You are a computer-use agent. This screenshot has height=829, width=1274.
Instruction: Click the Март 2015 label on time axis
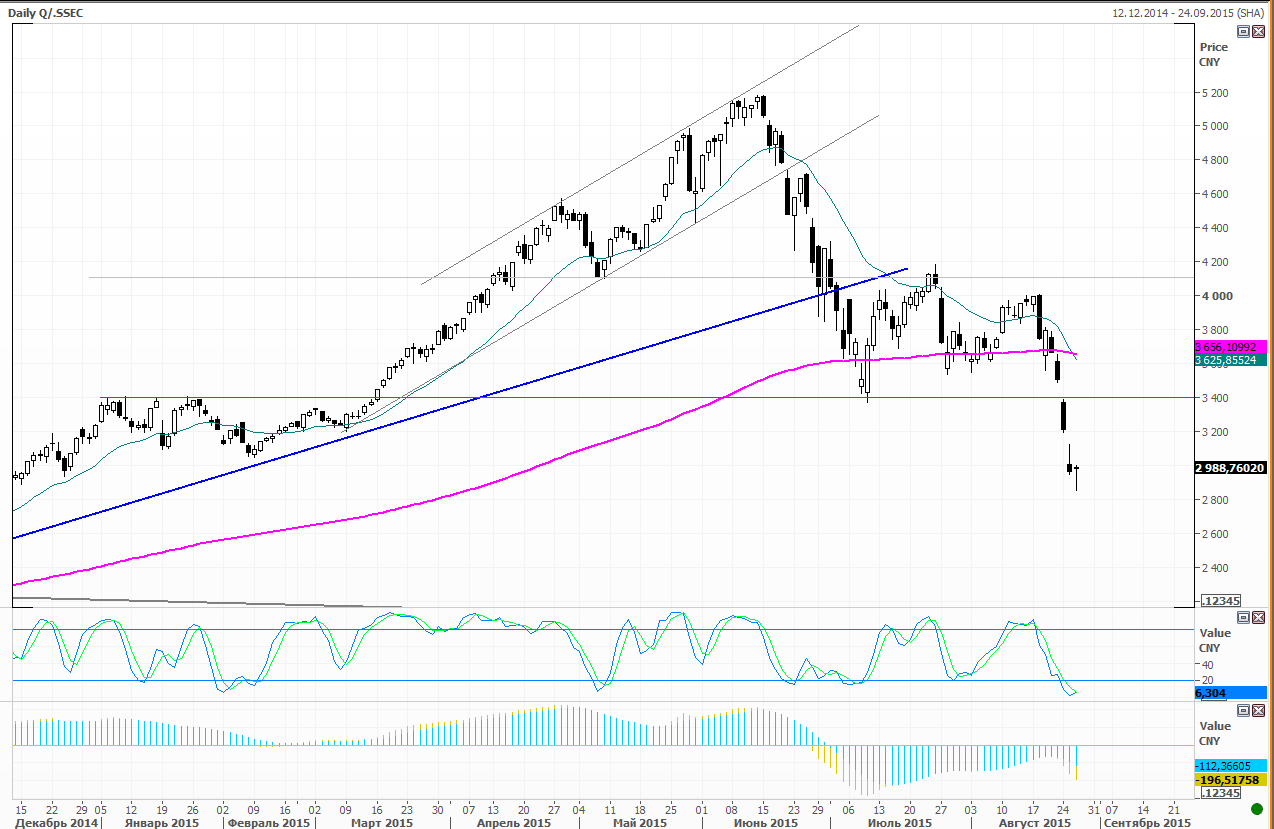[382, 823]
